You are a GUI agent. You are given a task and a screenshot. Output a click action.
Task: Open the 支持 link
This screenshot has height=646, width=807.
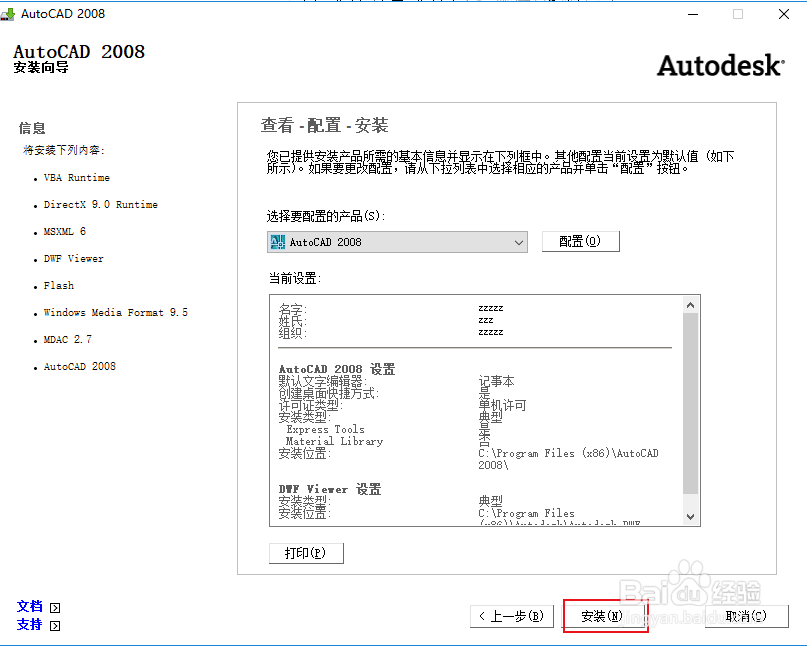pyautogui.click(x=30, y=624)
